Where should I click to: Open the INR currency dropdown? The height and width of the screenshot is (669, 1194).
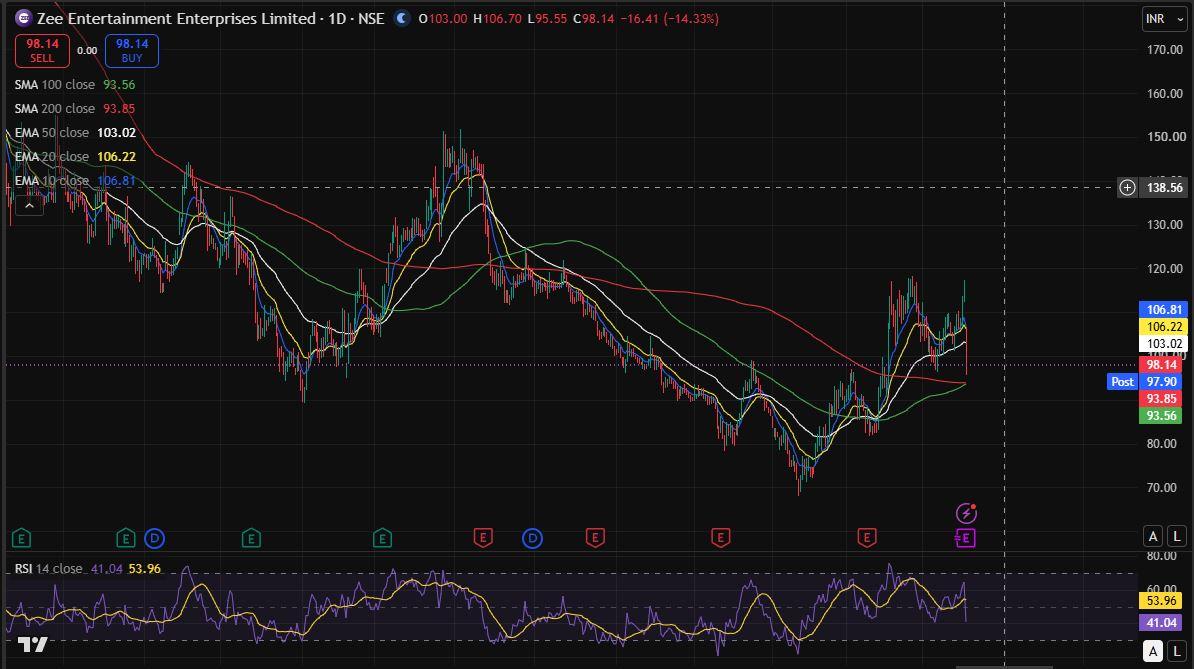(1164, 18)
